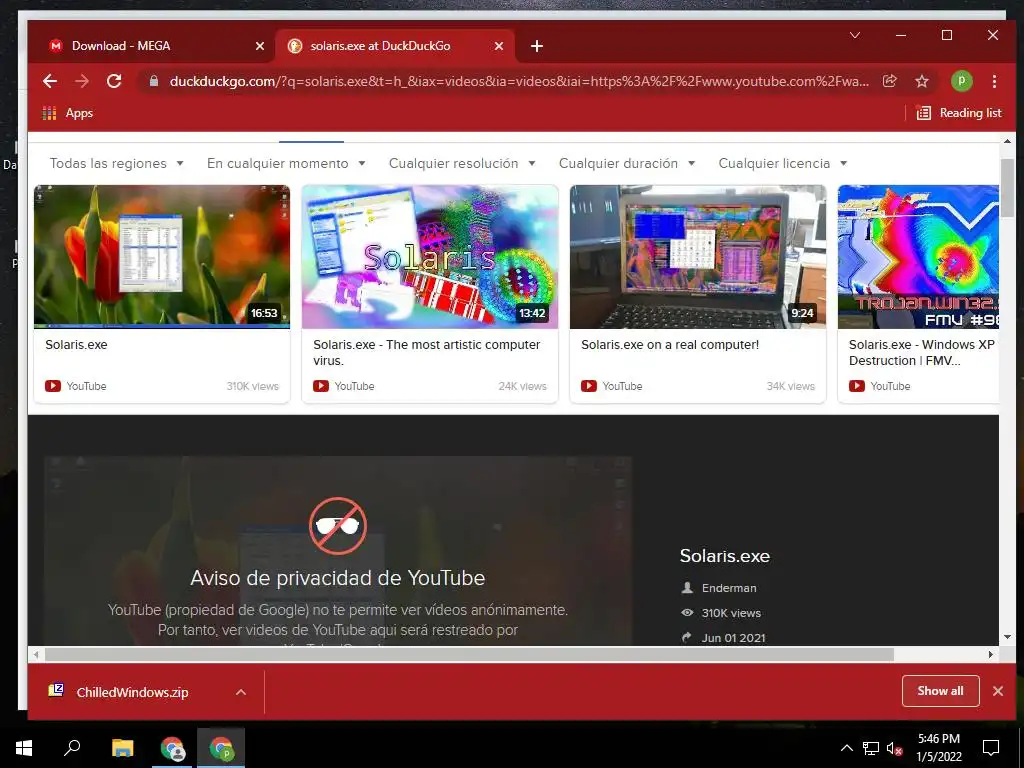Image resolution: width=1024 pixels, height=768 pixels.
Task: Click the forward navigation arrow
Action: (x=82, y=81)
